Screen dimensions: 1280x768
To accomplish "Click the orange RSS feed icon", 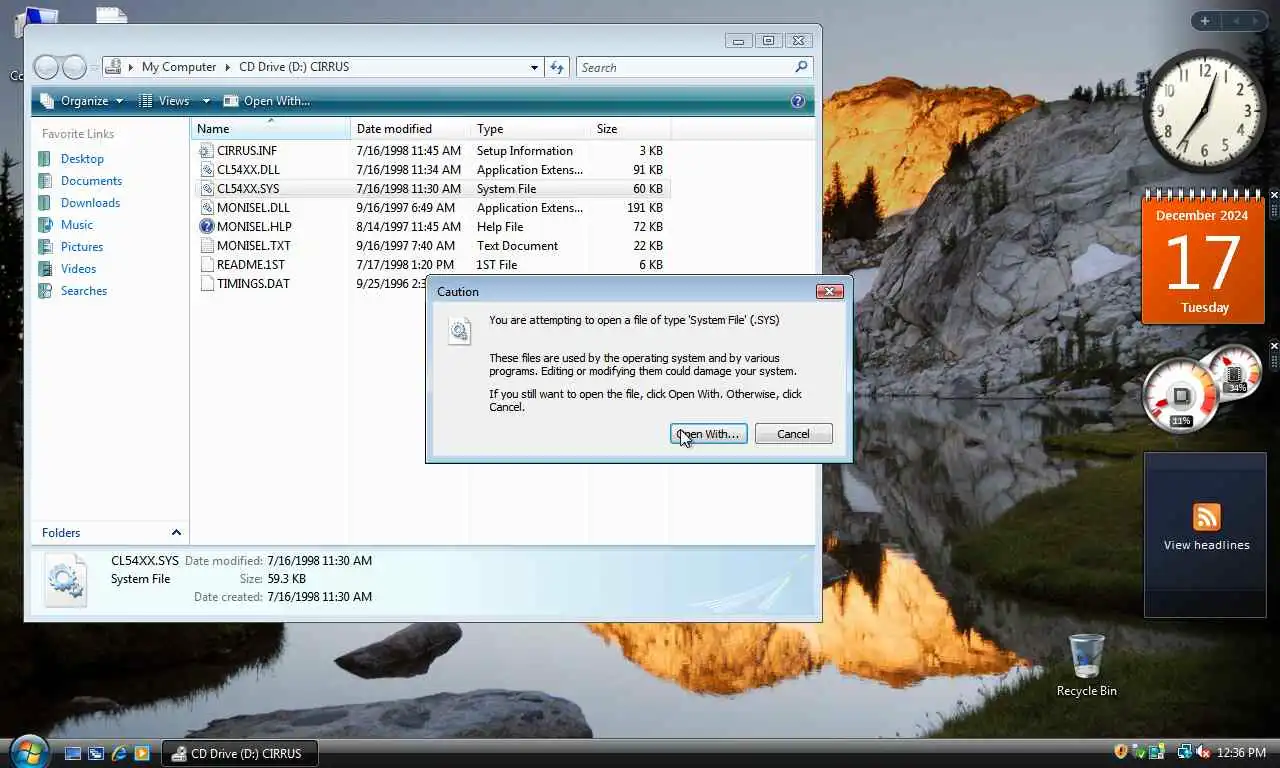I will [1206, 517].
